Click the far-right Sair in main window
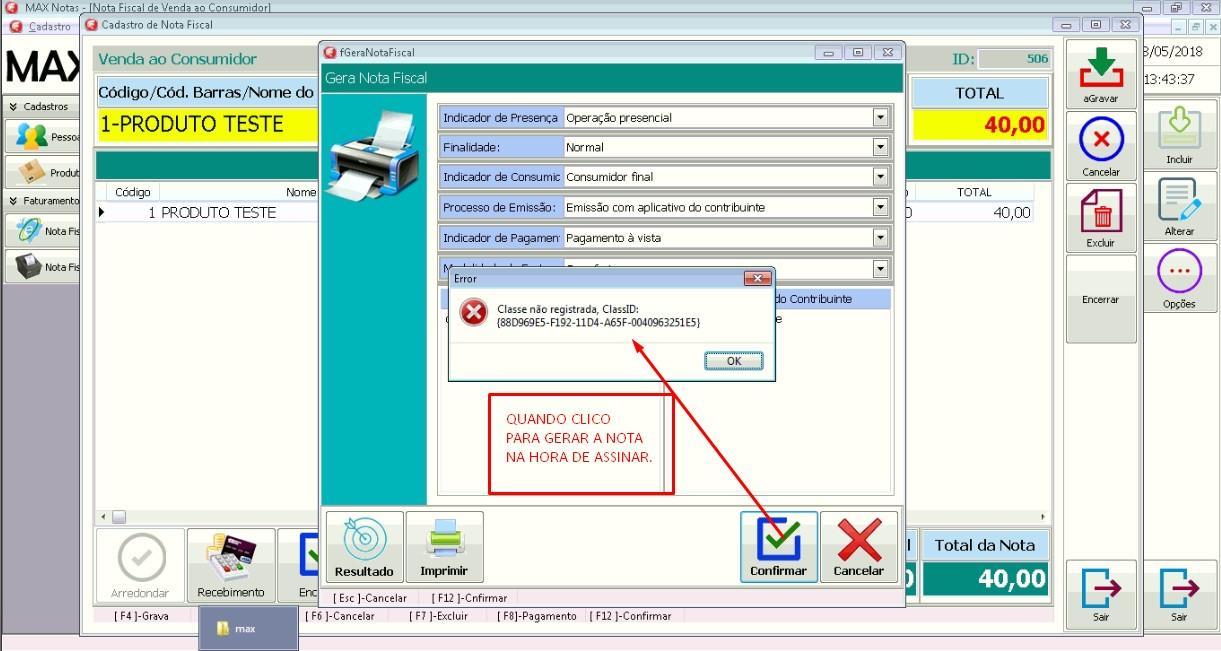The height and width of the screenshot is (651, 1221). 1179,594
